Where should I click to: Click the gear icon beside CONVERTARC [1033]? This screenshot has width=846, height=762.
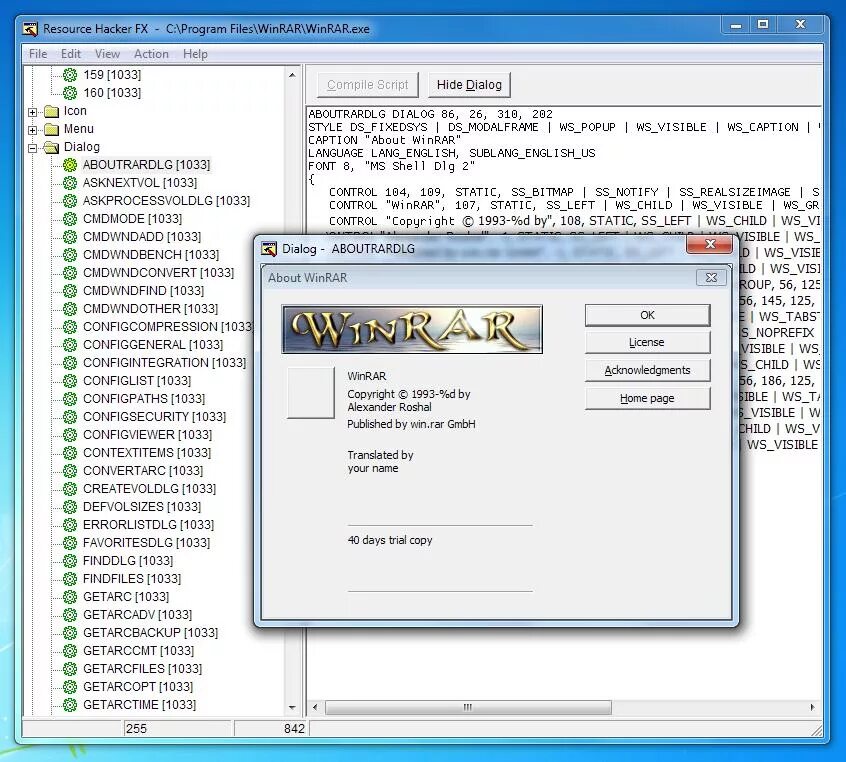click(70, 471)
